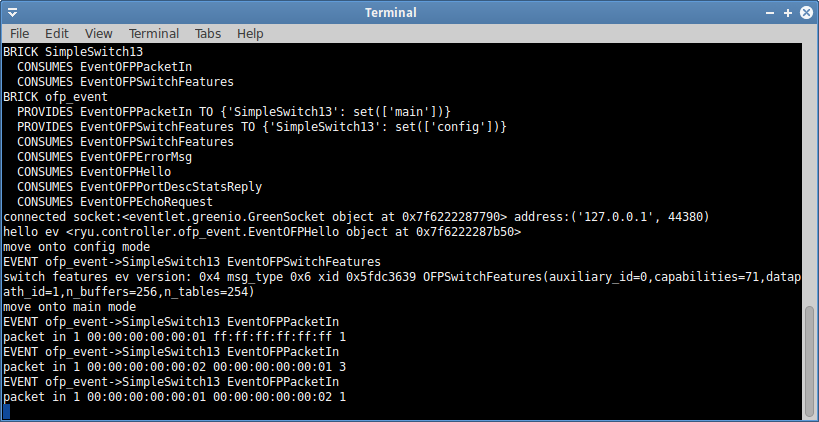
Task: Close the Terminal window
Action: (x=805, y=11)
